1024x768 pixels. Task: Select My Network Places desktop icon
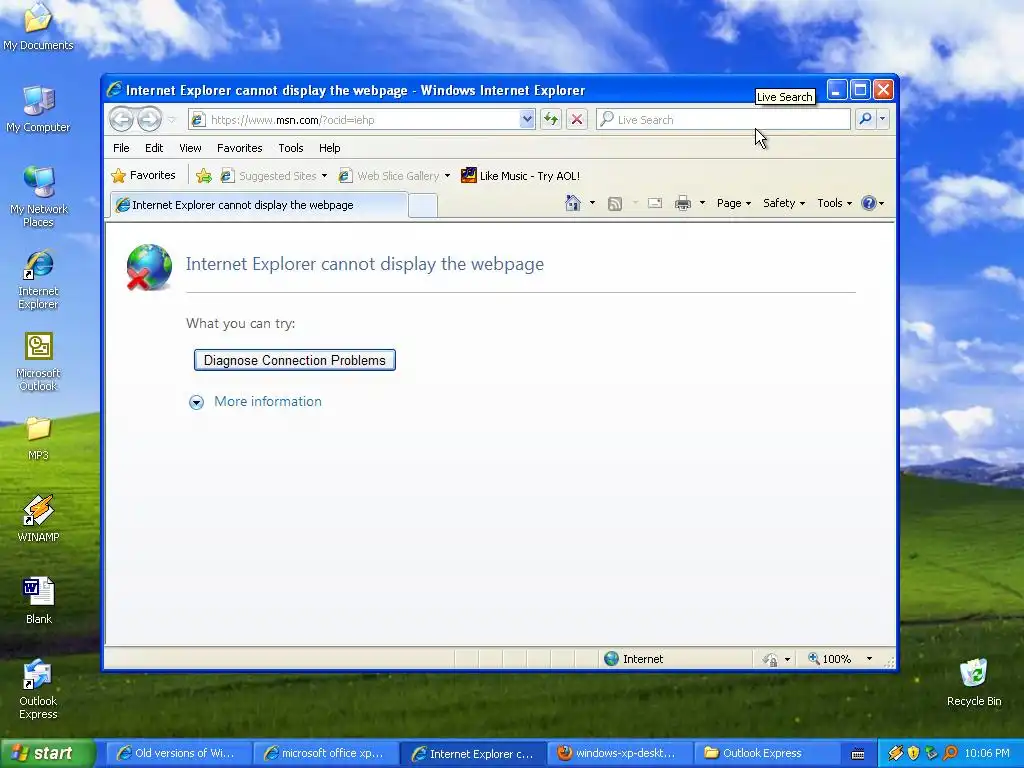[38, 197]
